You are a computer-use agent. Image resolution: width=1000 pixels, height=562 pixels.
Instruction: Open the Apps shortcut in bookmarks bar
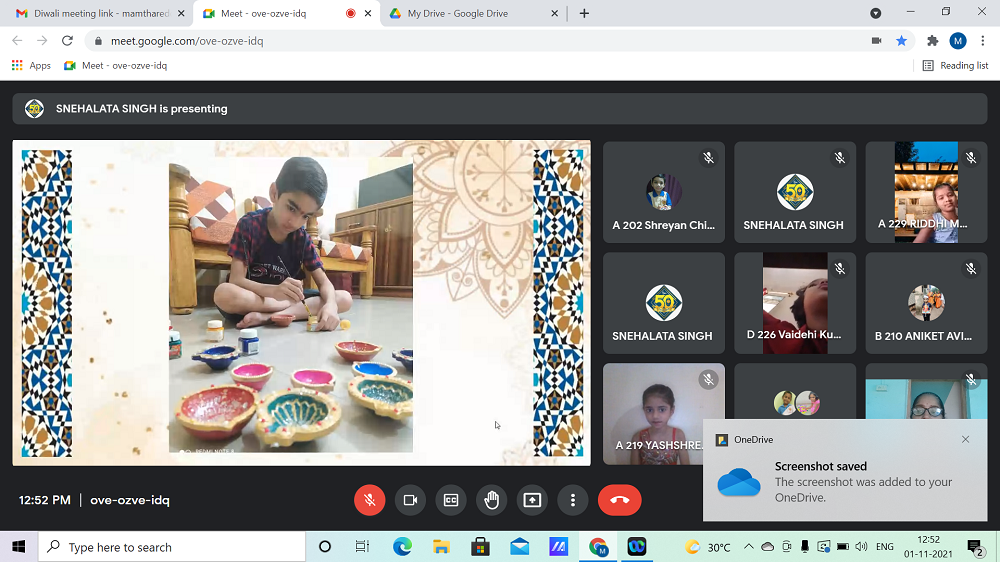tap(31, 66)
